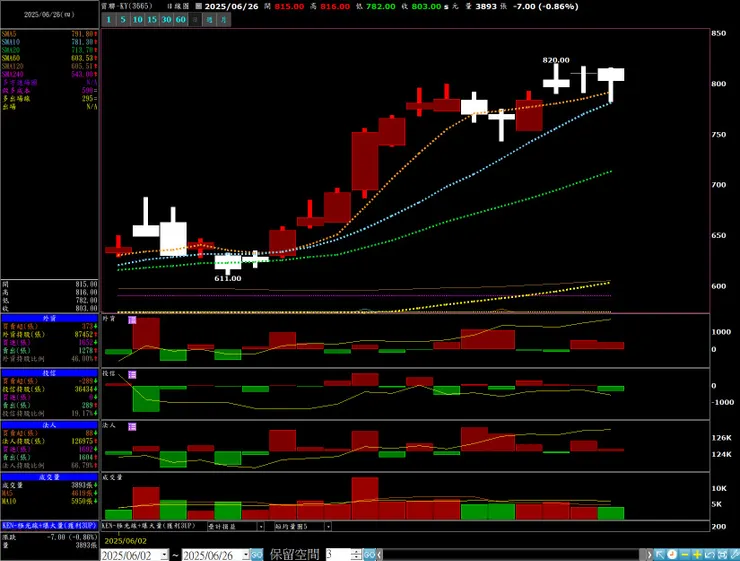Click the SMA5 indicator row
This screenshot has width=740, height=561.
pyautogui.click(x=50, y=34)
